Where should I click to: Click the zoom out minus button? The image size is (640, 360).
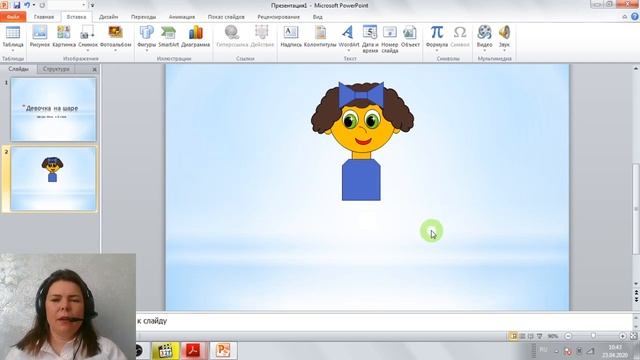(568, 336)
